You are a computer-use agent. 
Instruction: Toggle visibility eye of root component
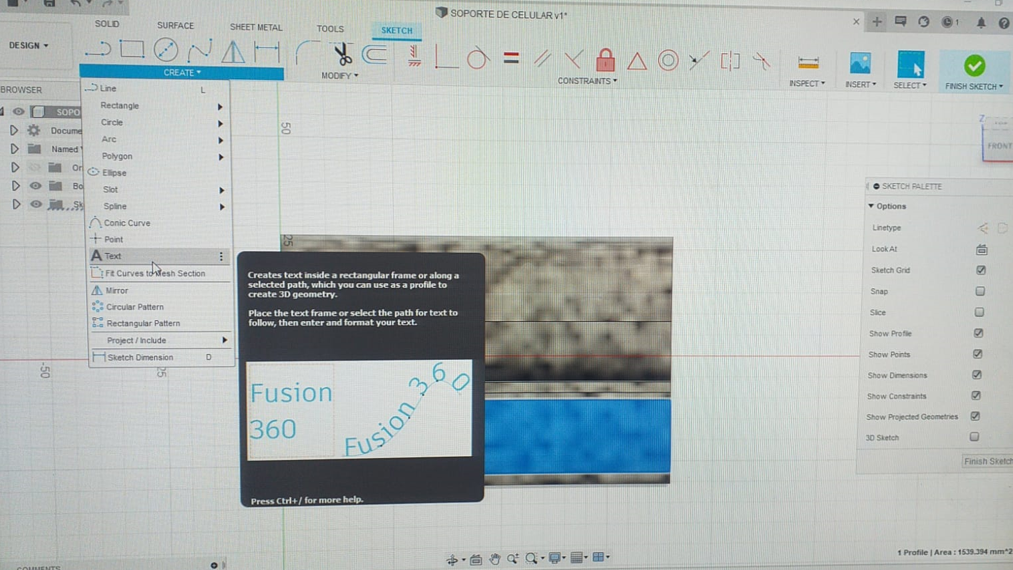(x=18, y=111)
